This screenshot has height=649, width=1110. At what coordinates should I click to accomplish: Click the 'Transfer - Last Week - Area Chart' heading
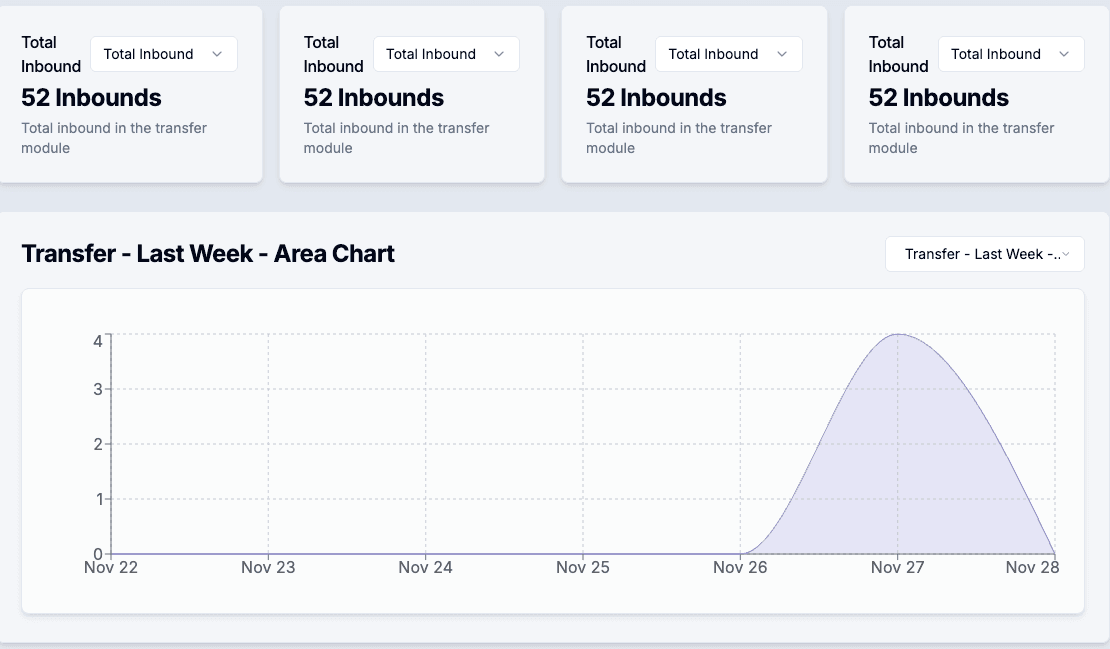point(208,254)
